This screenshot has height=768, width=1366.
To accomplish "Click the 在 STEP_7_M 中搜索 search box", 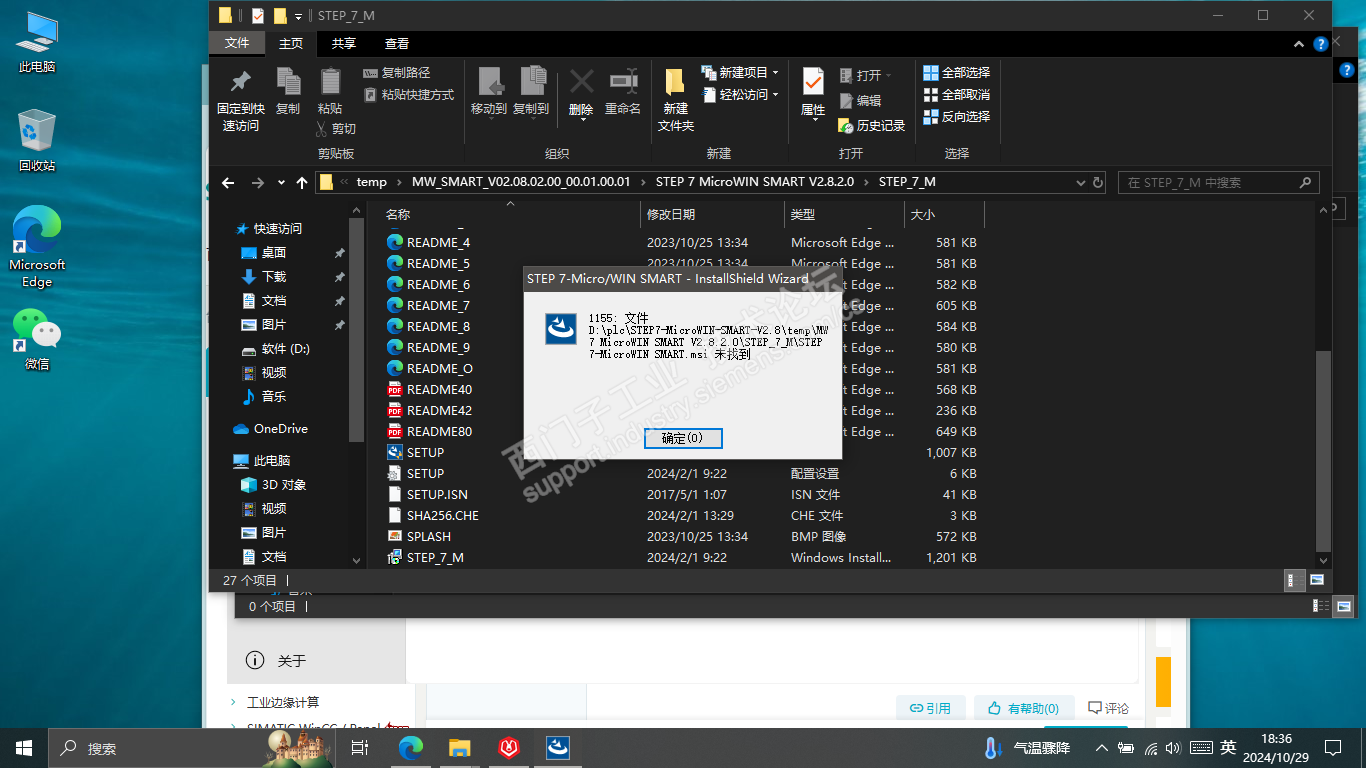I will pyautogui.click(x=1218, y=183).
